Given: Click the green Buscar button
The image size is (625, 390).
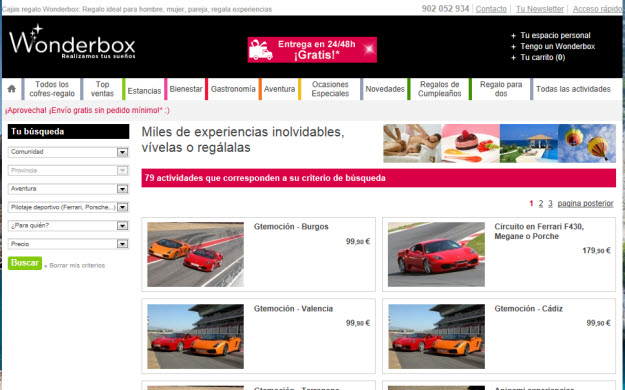Looking at the screenshot, I should tap(25, 263).
